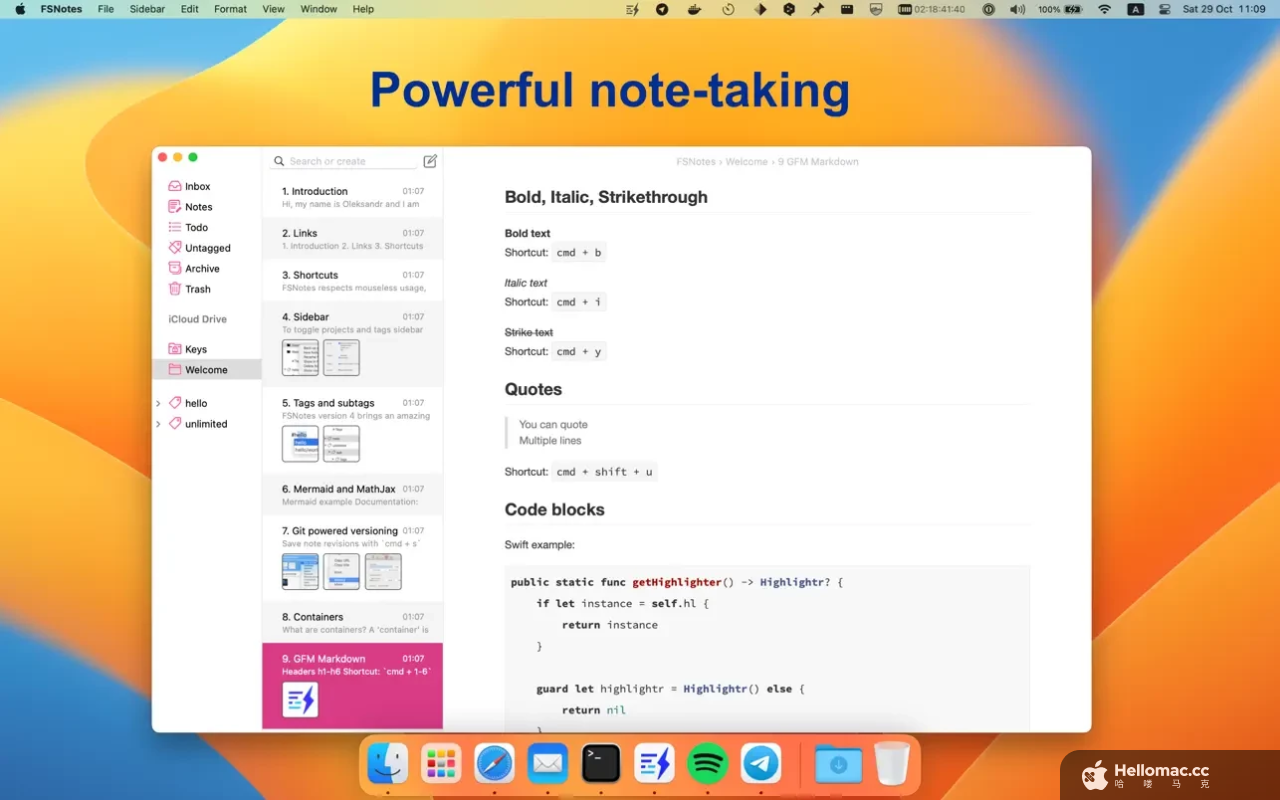Open Launchpad from the Dock

[440, 764]
